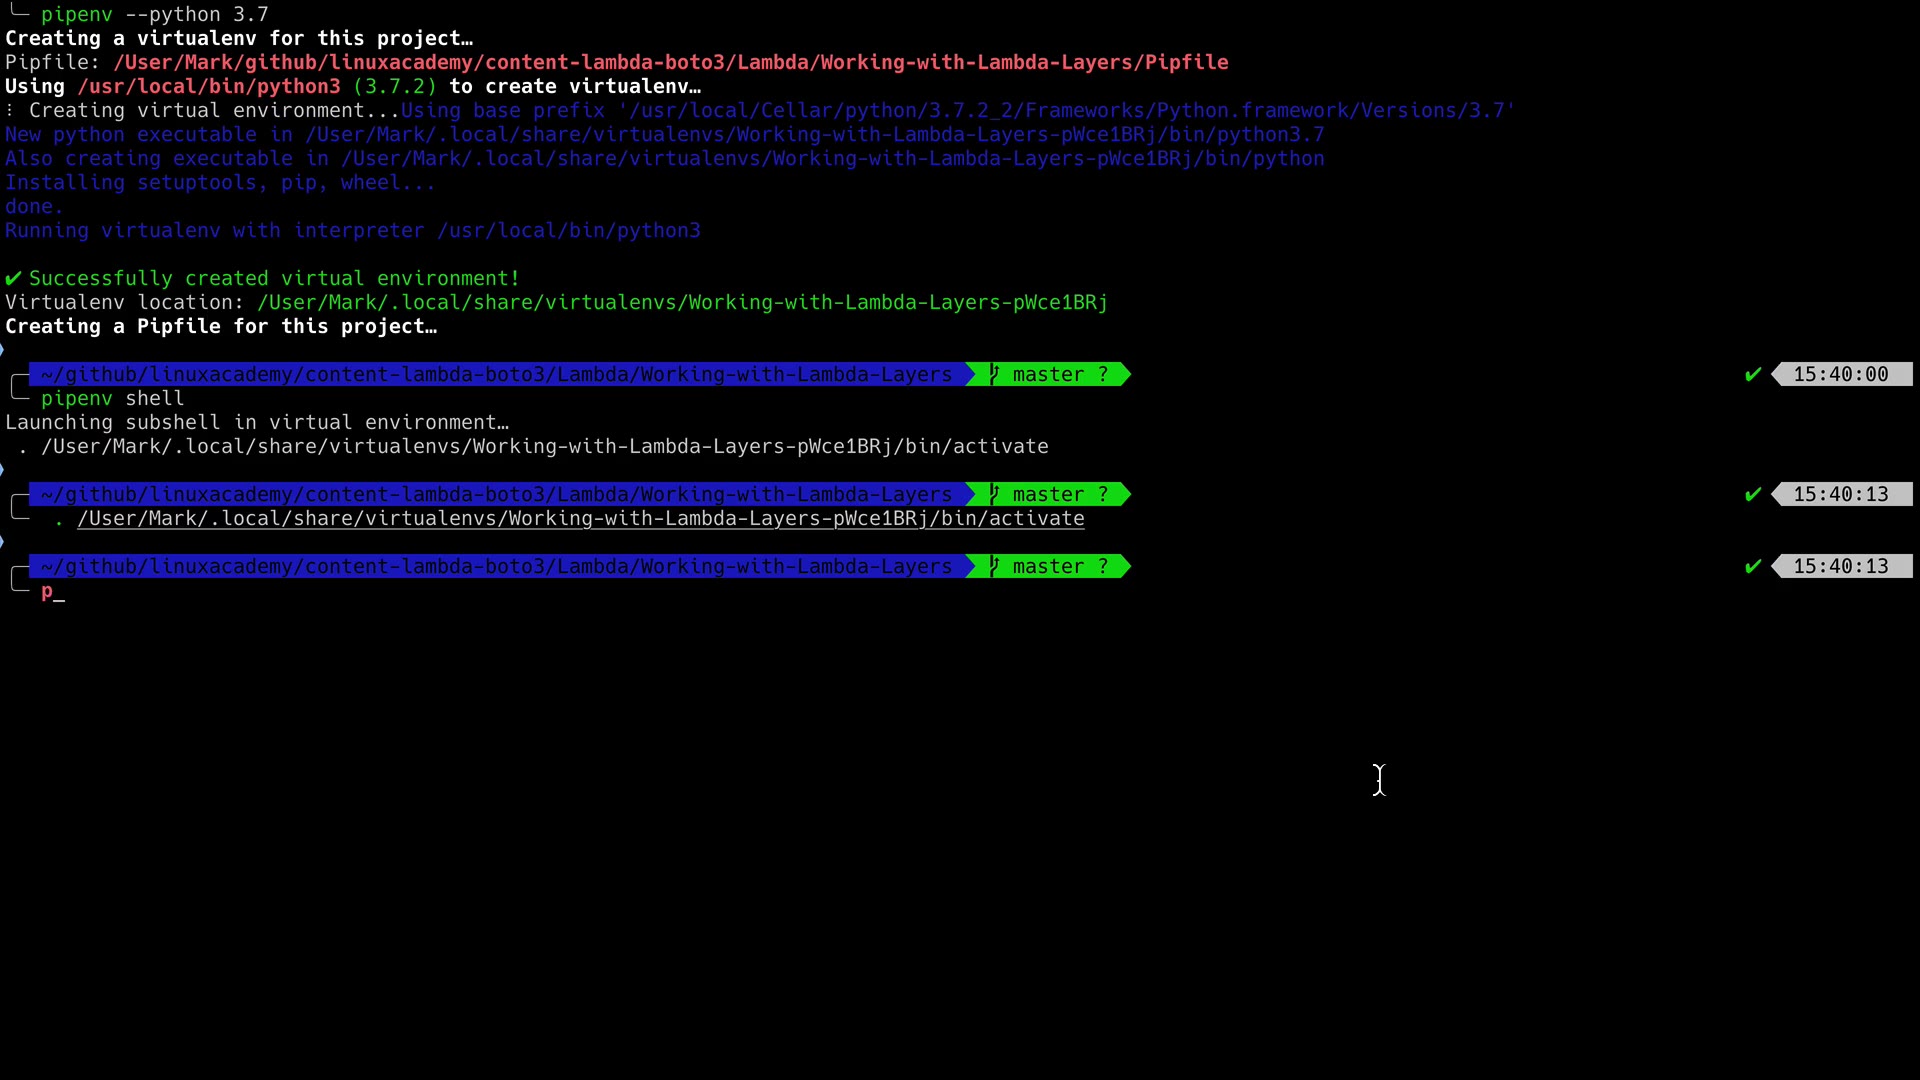1920x1080 pixels.
Task: Click the "Installing setuptools, pip, wheel..." line
Action: (x=220, y=183)
